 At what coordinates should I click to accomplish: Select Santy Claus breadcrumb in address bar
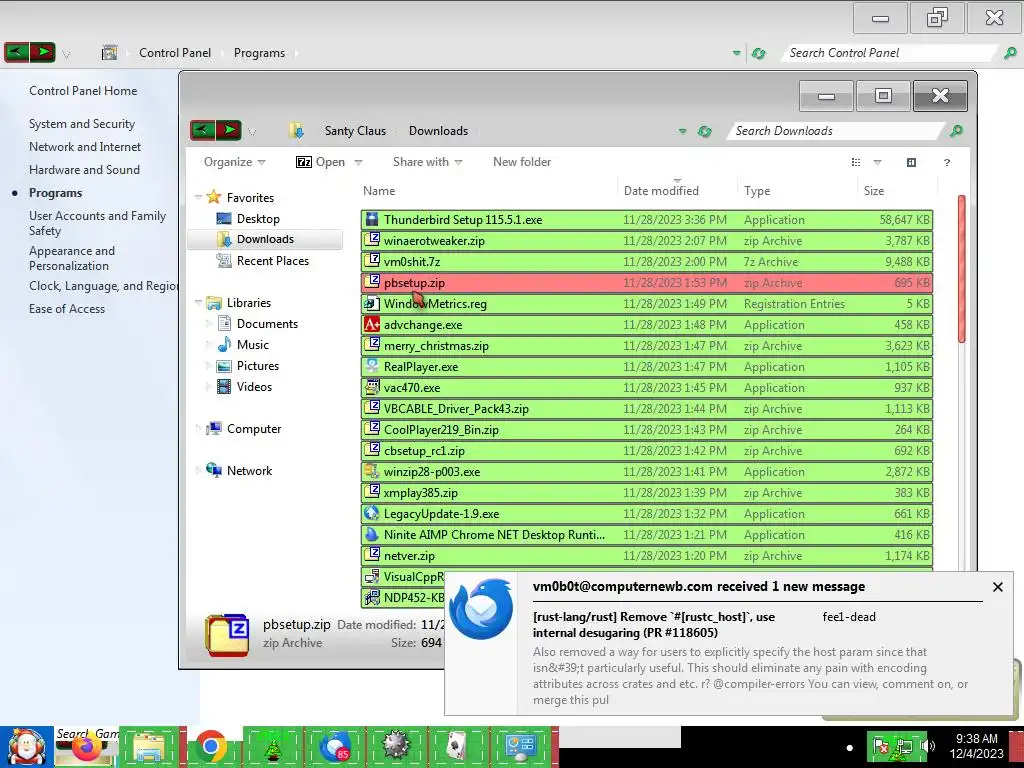pos(355,131)
